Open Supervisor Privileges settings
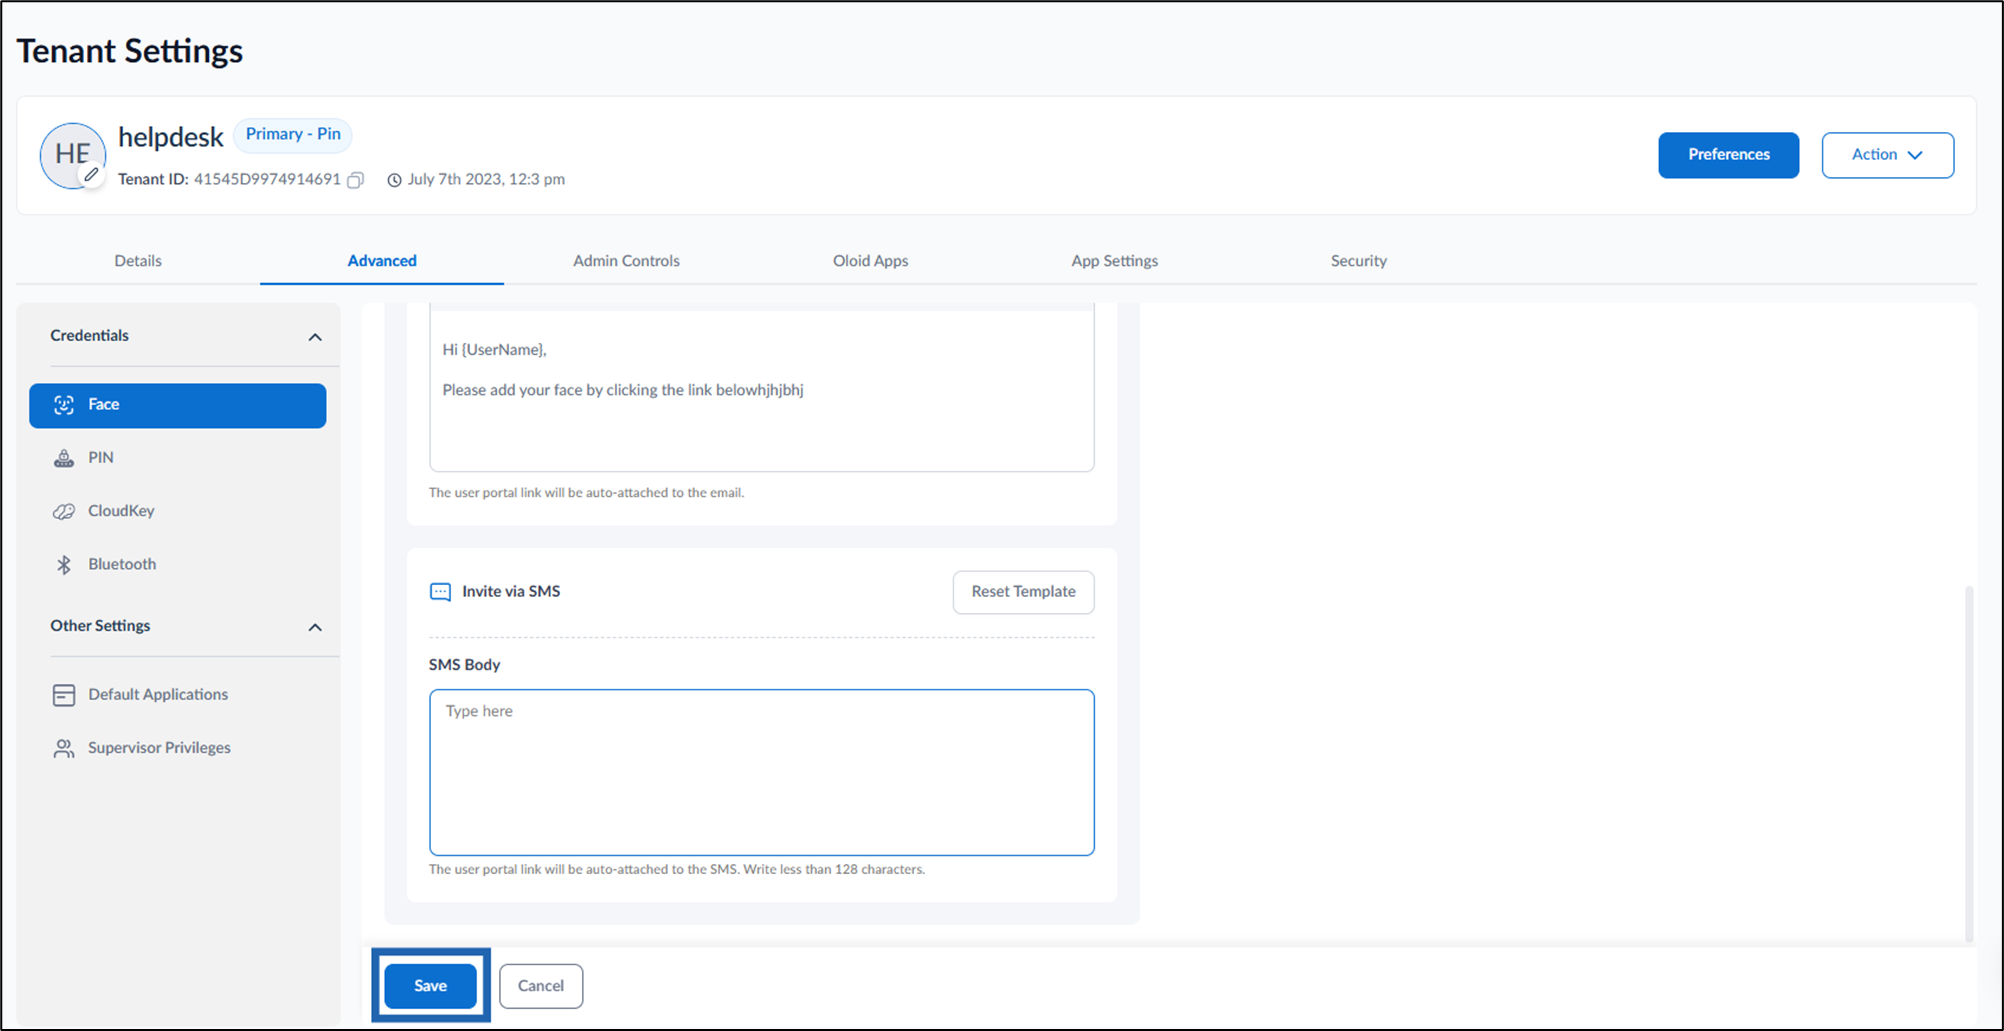 pos(178,748)
